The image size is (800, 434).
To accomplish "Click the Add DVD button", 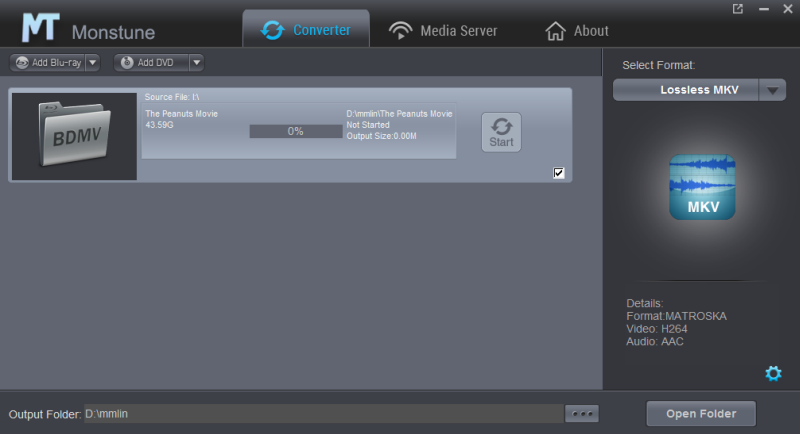I will coord(152,62).
